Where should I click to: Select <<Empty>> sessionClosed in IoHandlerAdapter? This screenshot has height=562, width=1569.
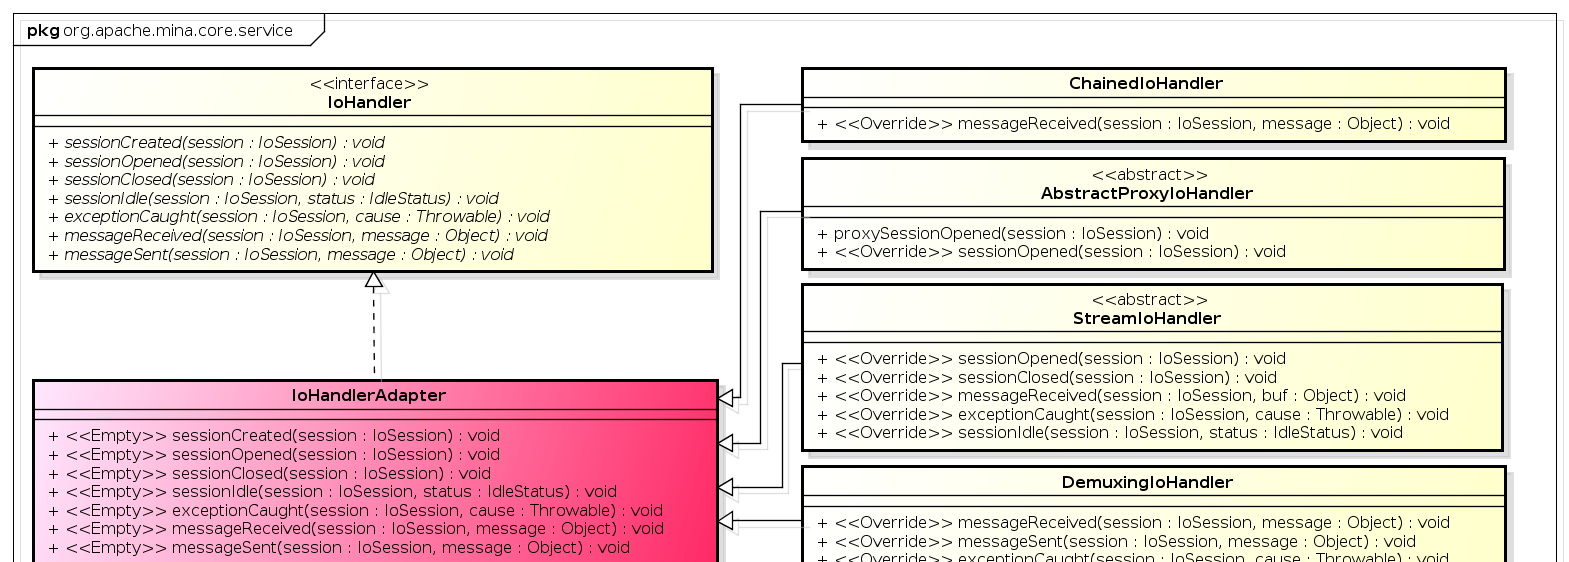coord(269,474)
